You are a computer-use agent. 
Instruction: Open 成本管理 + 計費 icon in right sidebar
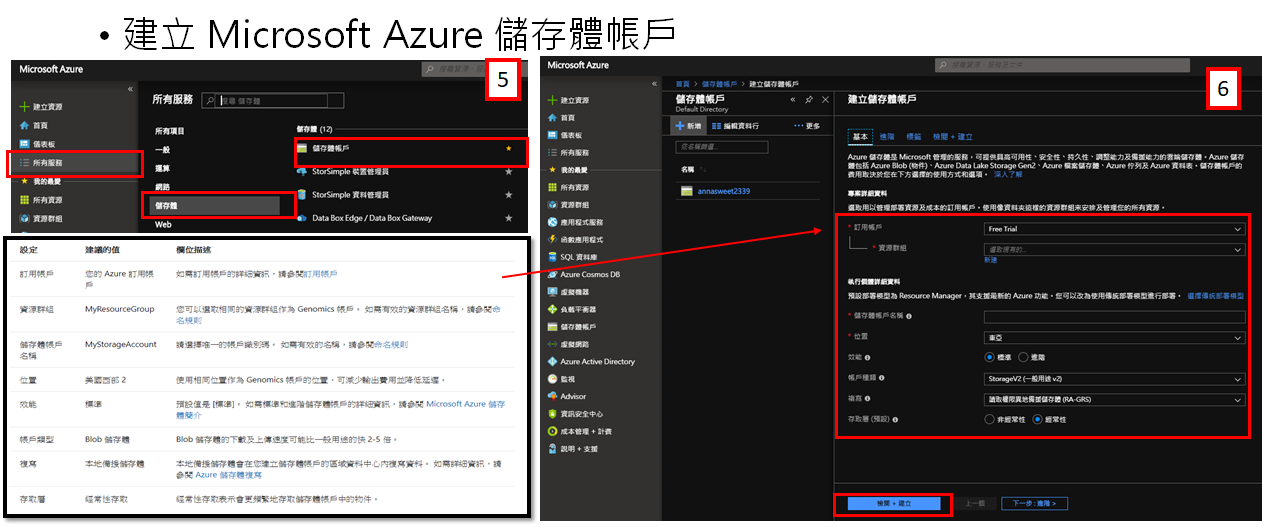(x=552, y=431)
